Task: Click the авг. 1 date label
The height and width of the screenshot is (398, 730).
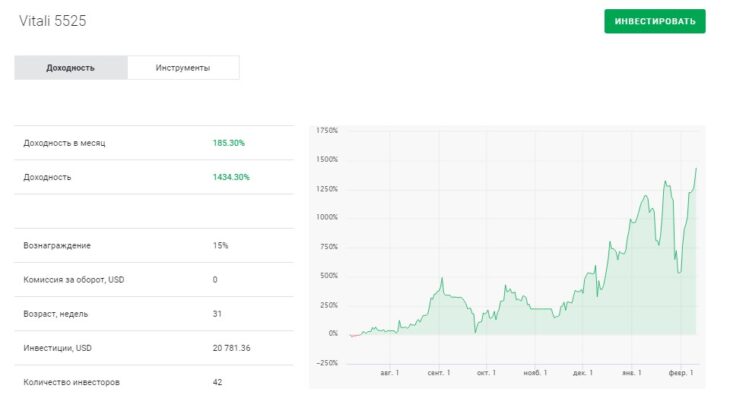Action: pos(390,372)
